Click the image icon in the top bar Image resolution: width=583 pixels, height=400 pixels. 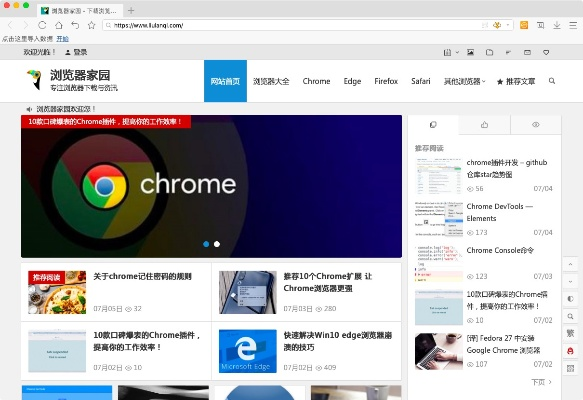coord(470,52)
